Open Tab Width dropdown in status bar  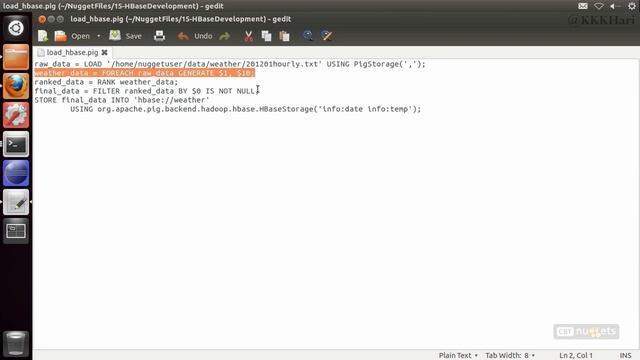510,355
